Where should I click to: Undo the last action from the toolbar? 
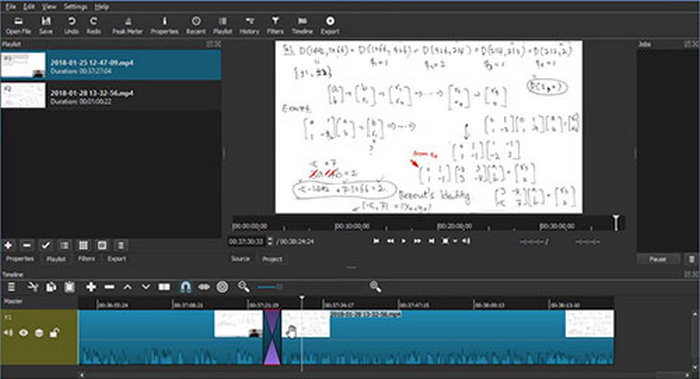[71, 25]
